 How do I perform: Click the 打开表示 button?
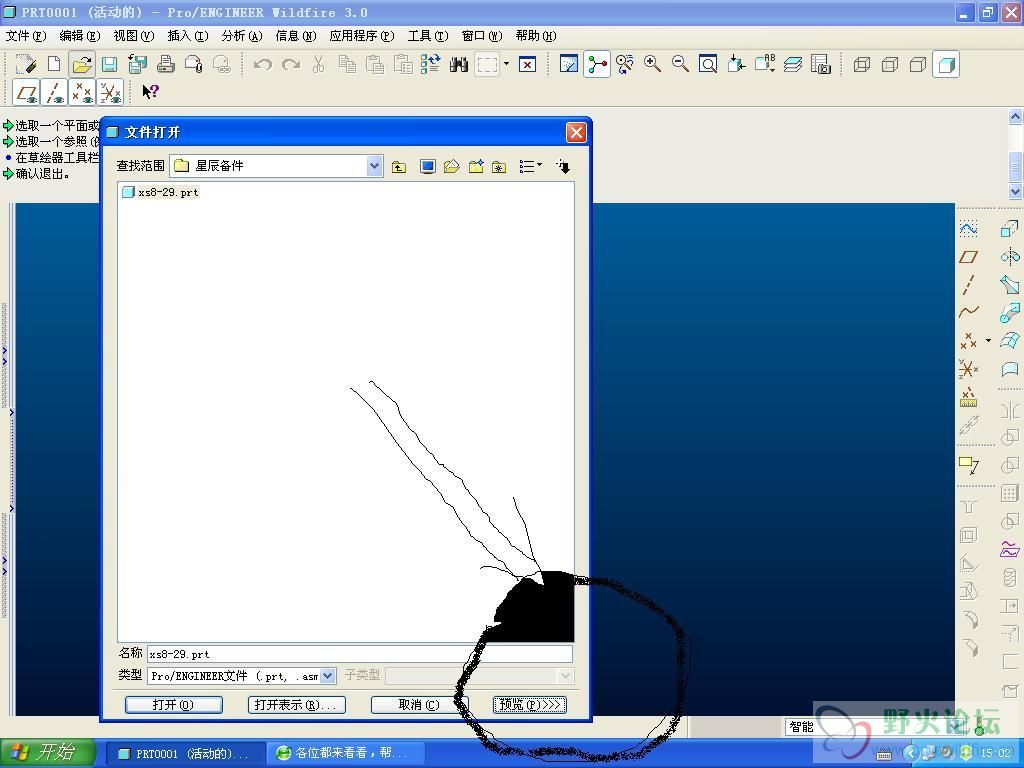[x=296, y=705]
